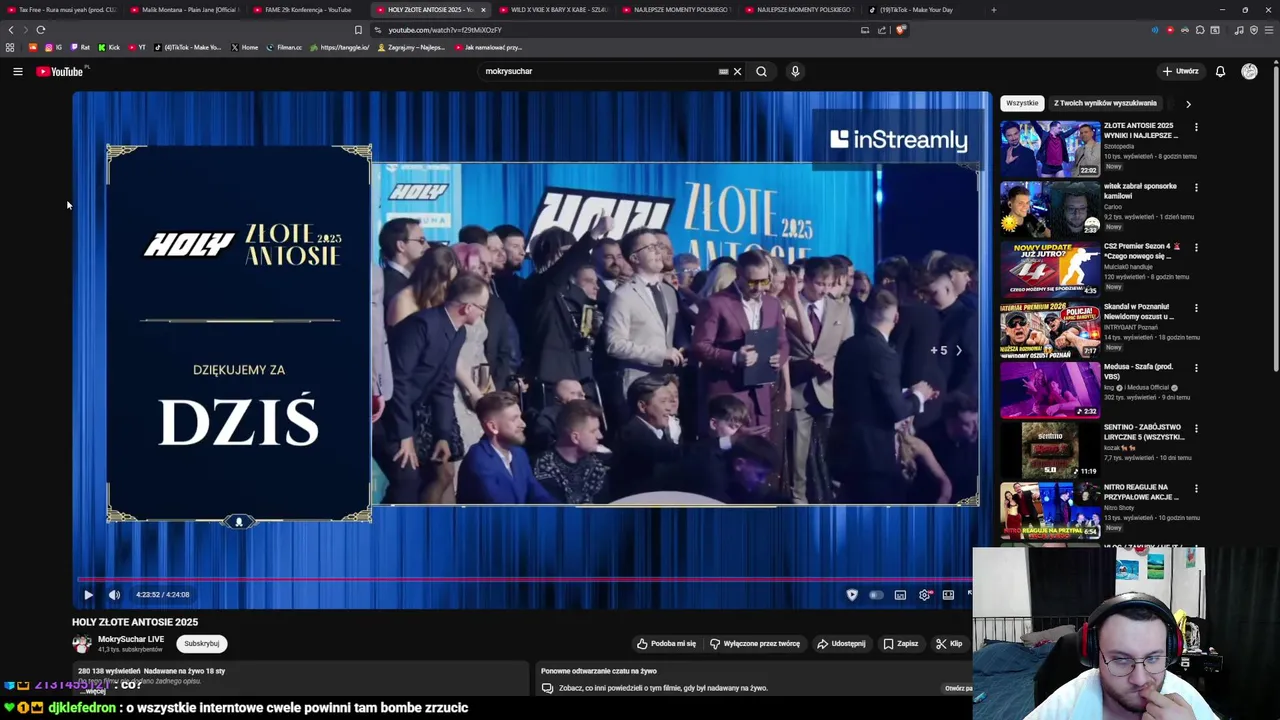Click the YouTube search text field
This screenshot has height=720, width=1280.
click(598, 71)
